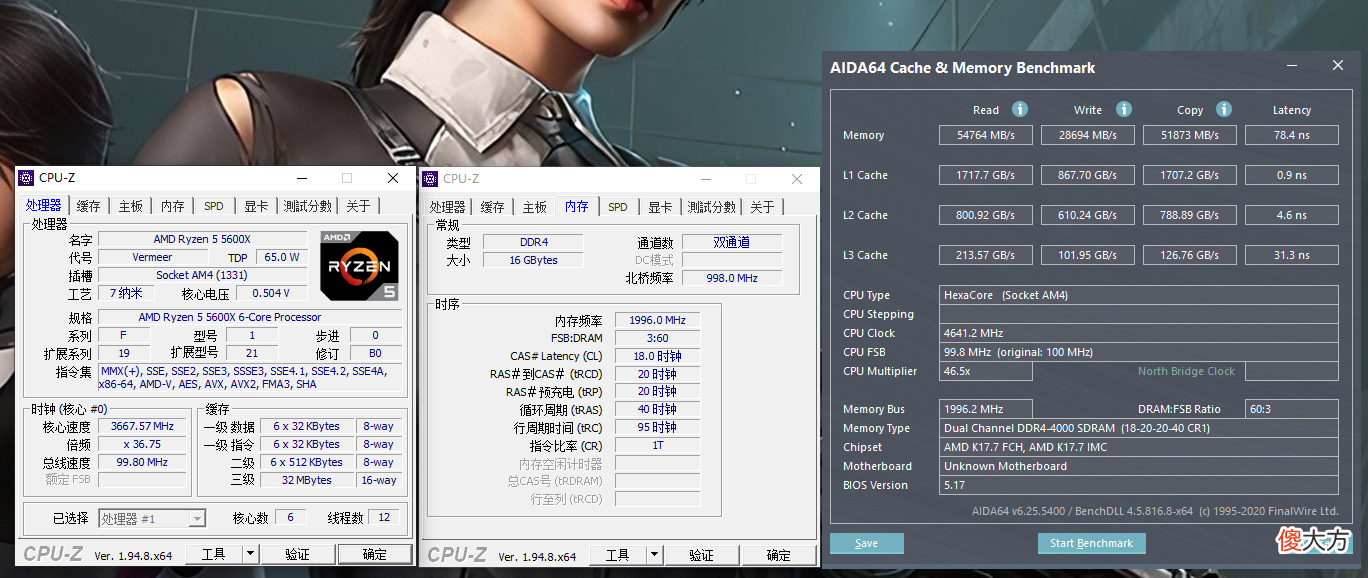Close the AIDA64 benchmark window
Viewport: 1368px width, 578px height.
(1338, 66)
